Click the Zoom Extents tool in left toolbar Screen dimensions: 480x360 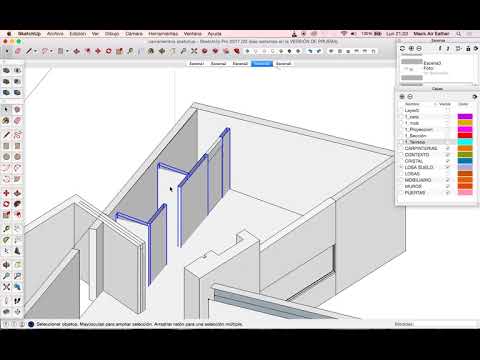point(6,287)
